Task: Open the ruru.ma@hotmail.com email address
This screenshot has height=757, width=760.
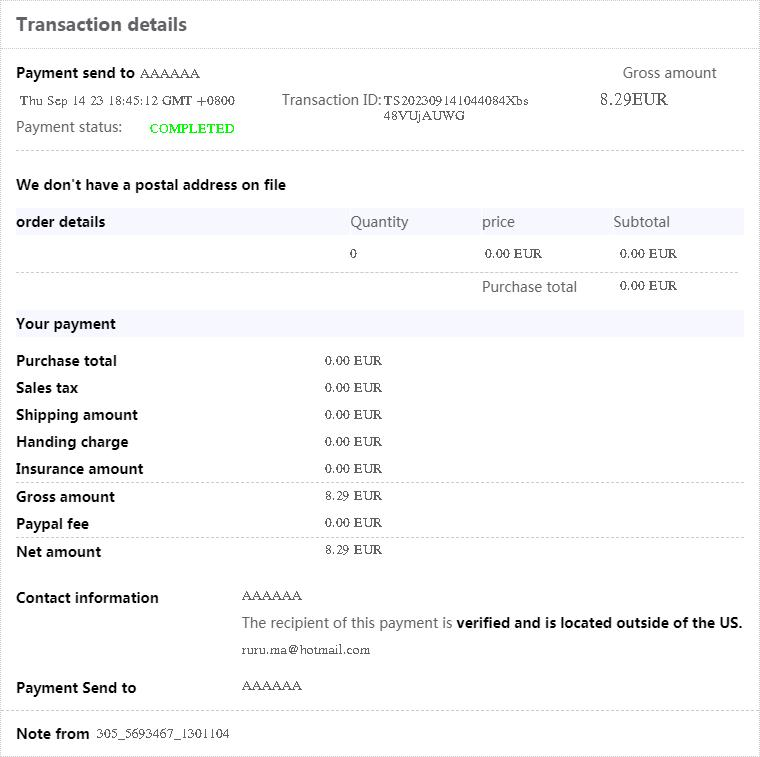Action: [x=305, y=650]
